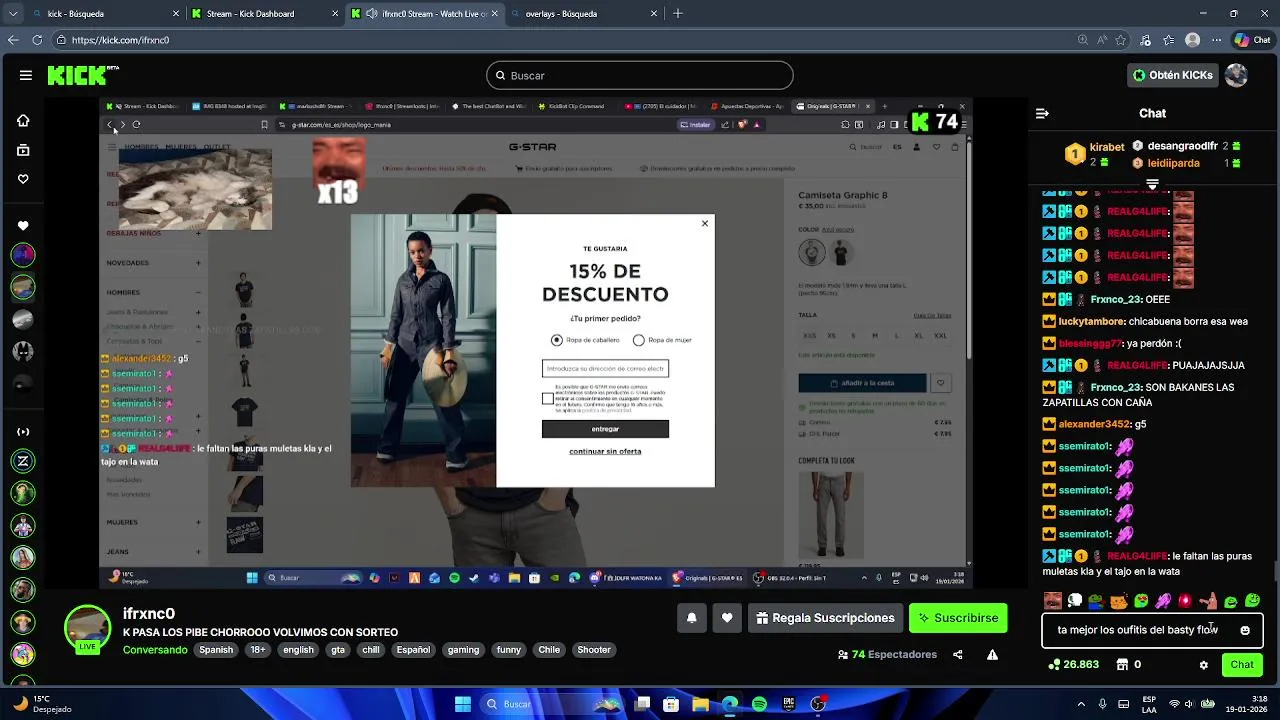Report the stream with warning triangle
The width and height of the screenshot is (1280, 720).
tap(992, 655)
